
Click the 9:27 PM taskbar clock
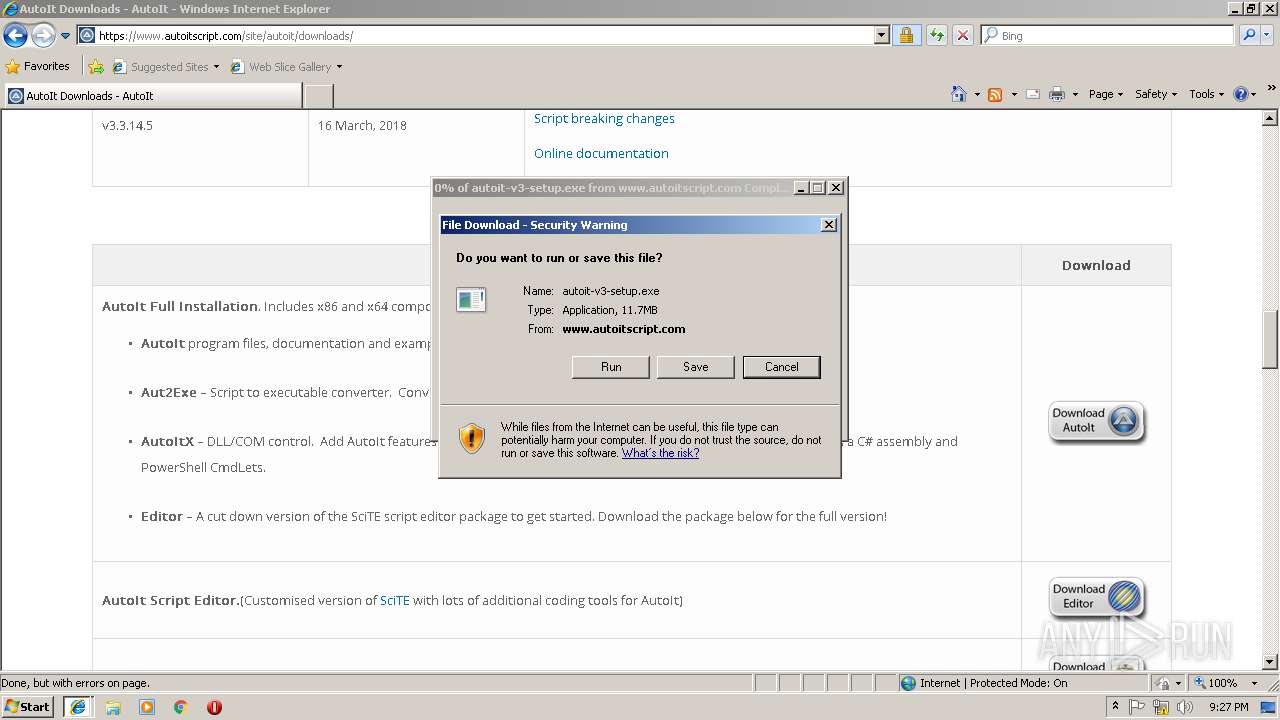coord(1228,707)
